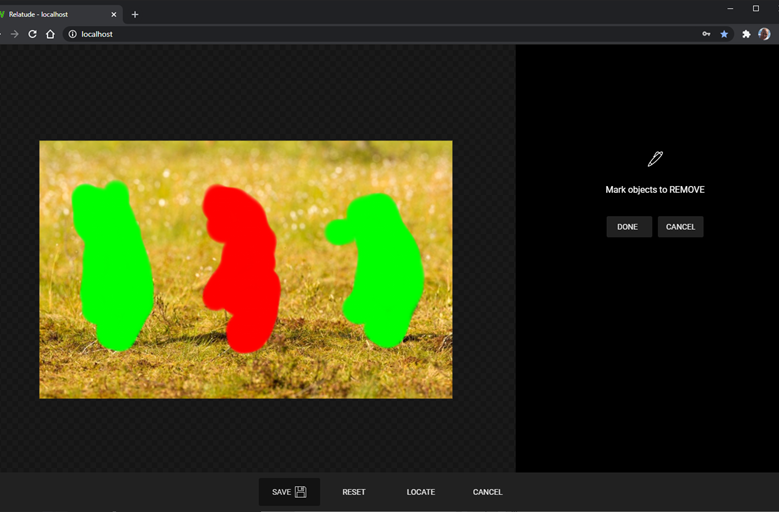Open the Chrome profile avatar
This screenshot has height=512, width=779.
pos(764,34)
